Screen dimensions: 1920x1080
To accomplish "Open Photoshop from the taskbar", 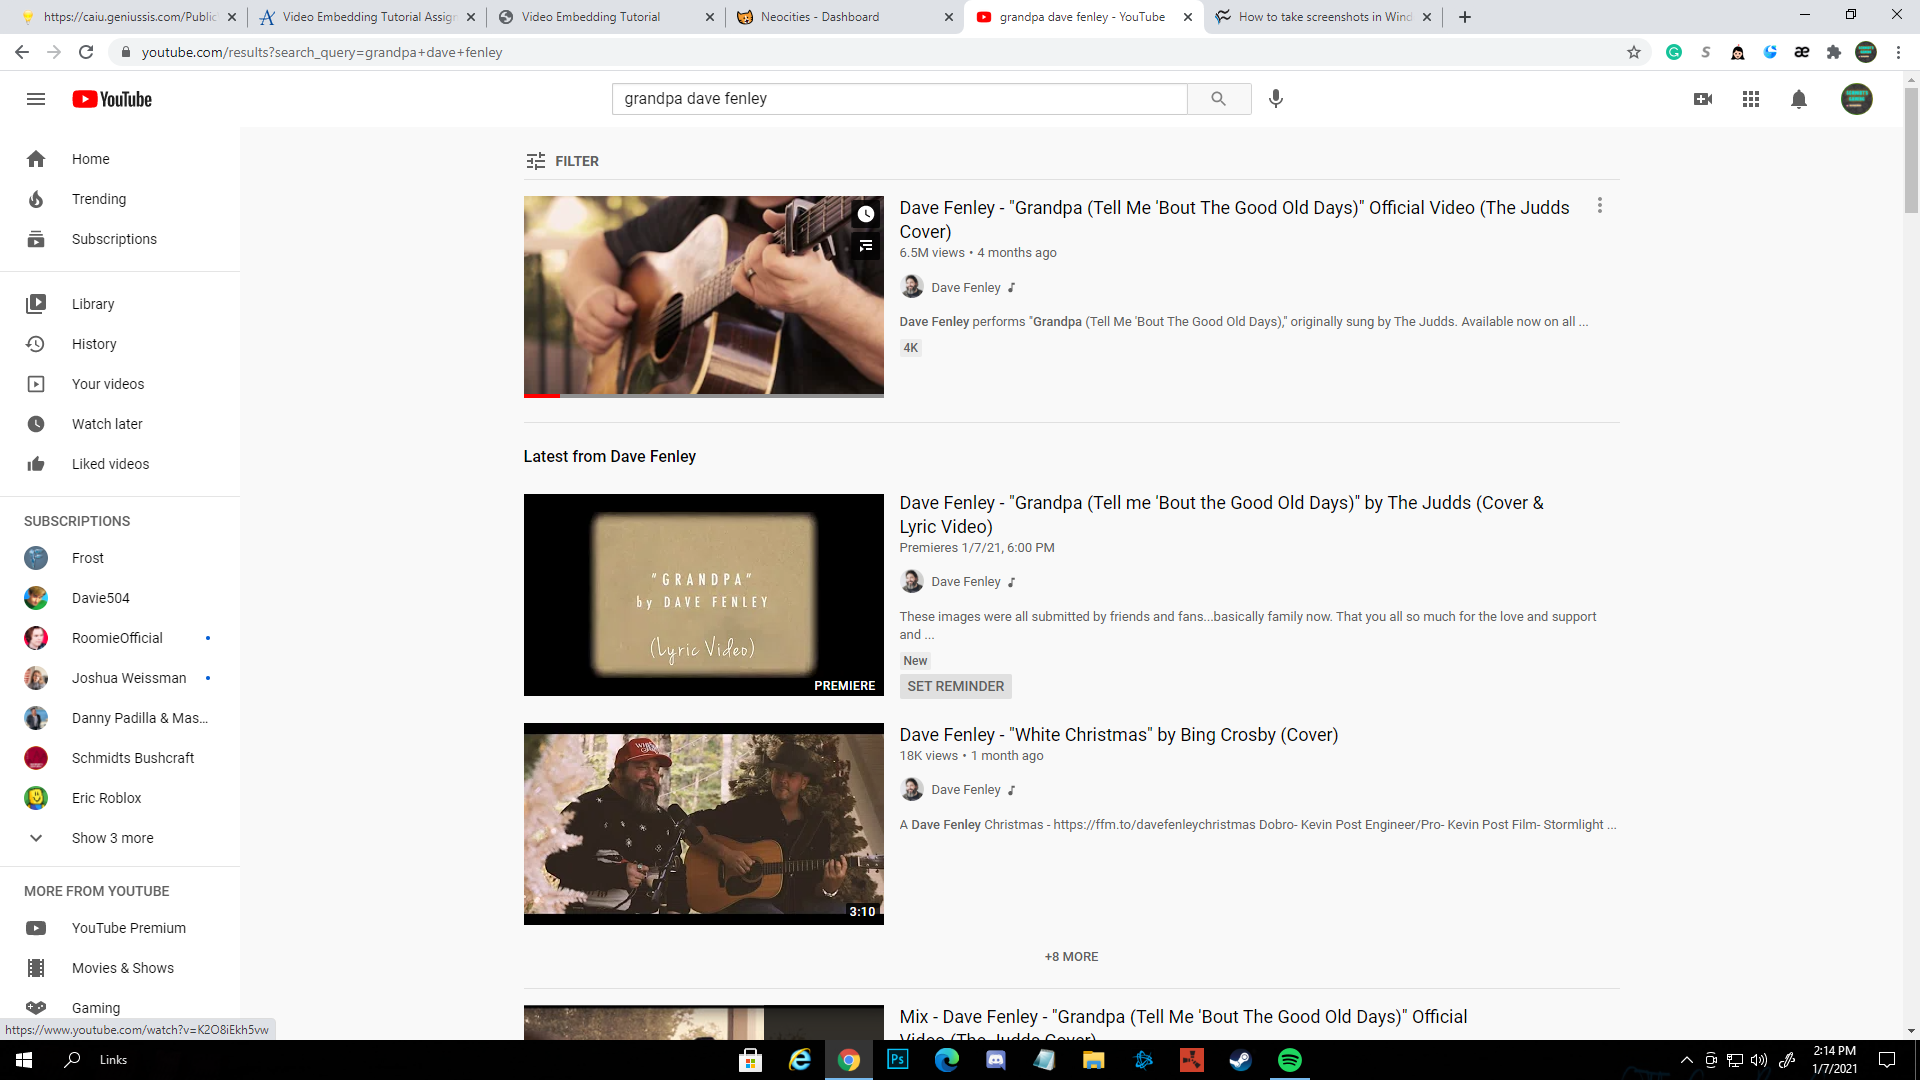I will pos(898,1060).
